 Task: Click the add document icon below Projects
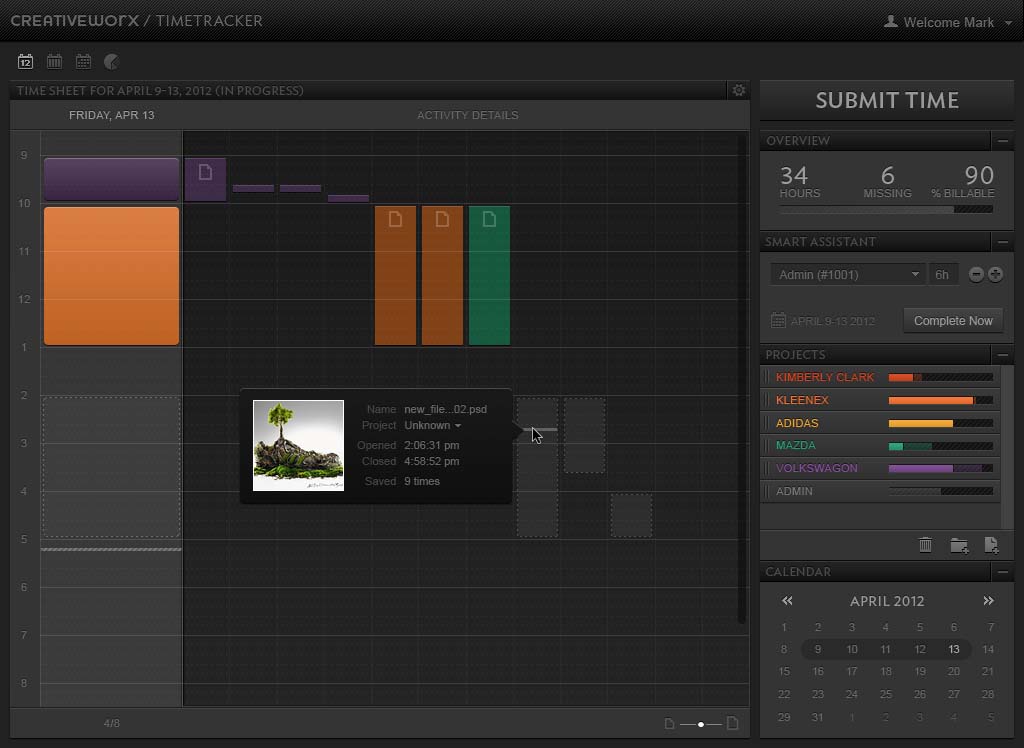pyautogui.click(x=991, y=545)
